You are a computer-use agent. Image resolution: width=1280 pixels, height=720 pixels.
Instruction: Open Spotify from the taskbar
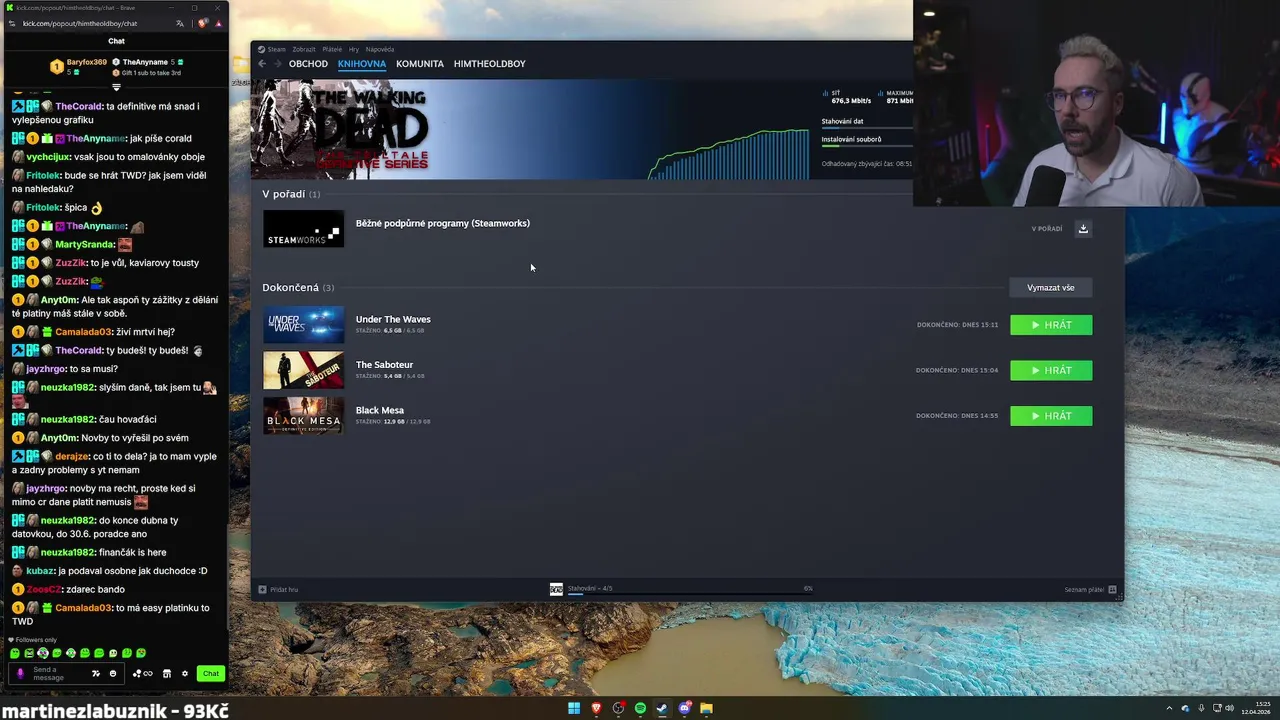pos(640,708)
